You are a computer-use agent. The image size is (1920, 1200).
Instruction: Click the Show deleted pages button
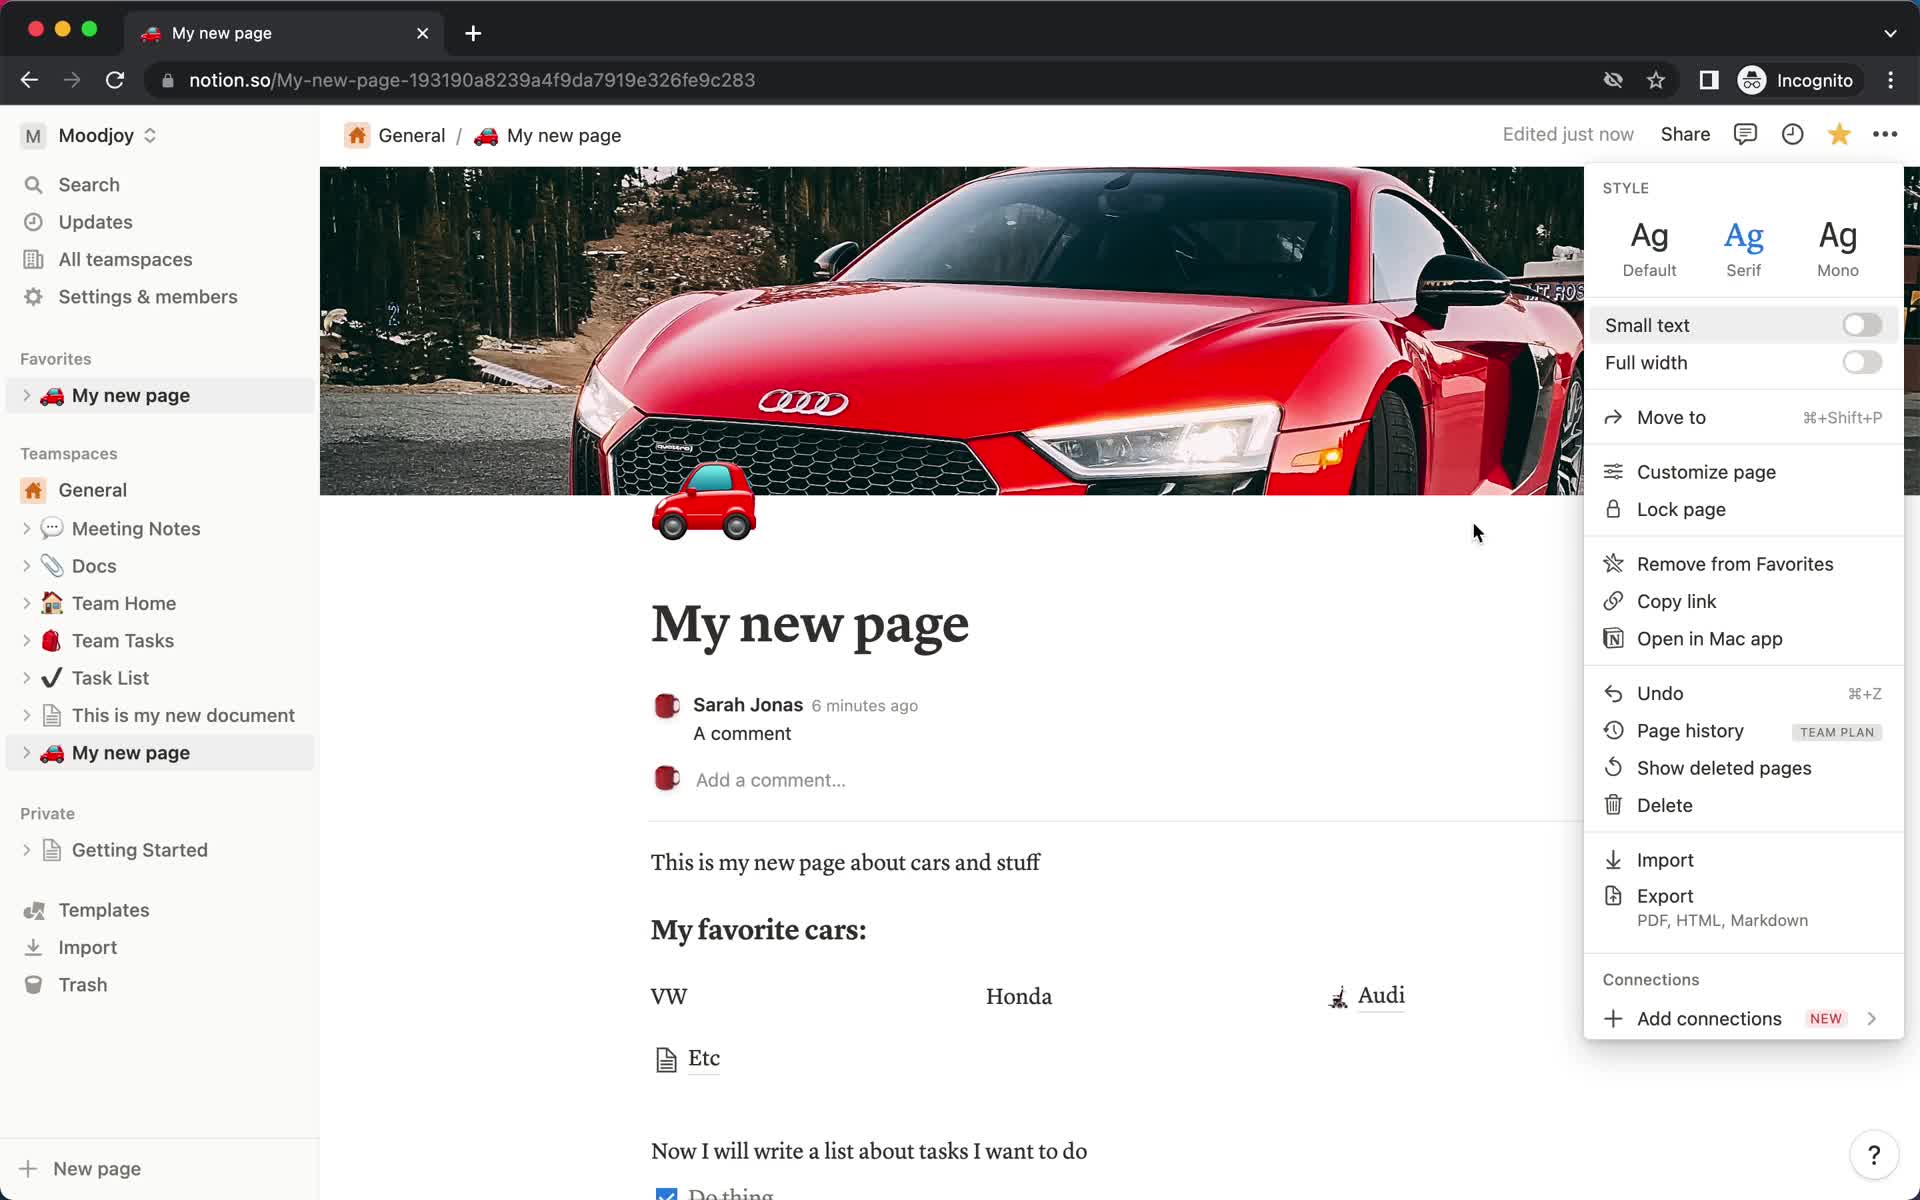point(1724,767)
